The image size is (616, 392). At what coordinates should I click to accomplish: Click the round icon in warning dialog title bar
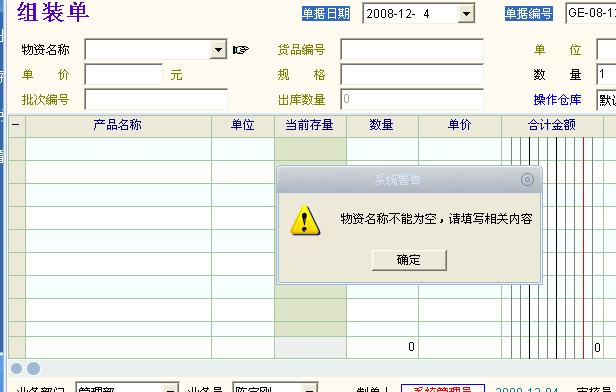(x=527, y=180)
